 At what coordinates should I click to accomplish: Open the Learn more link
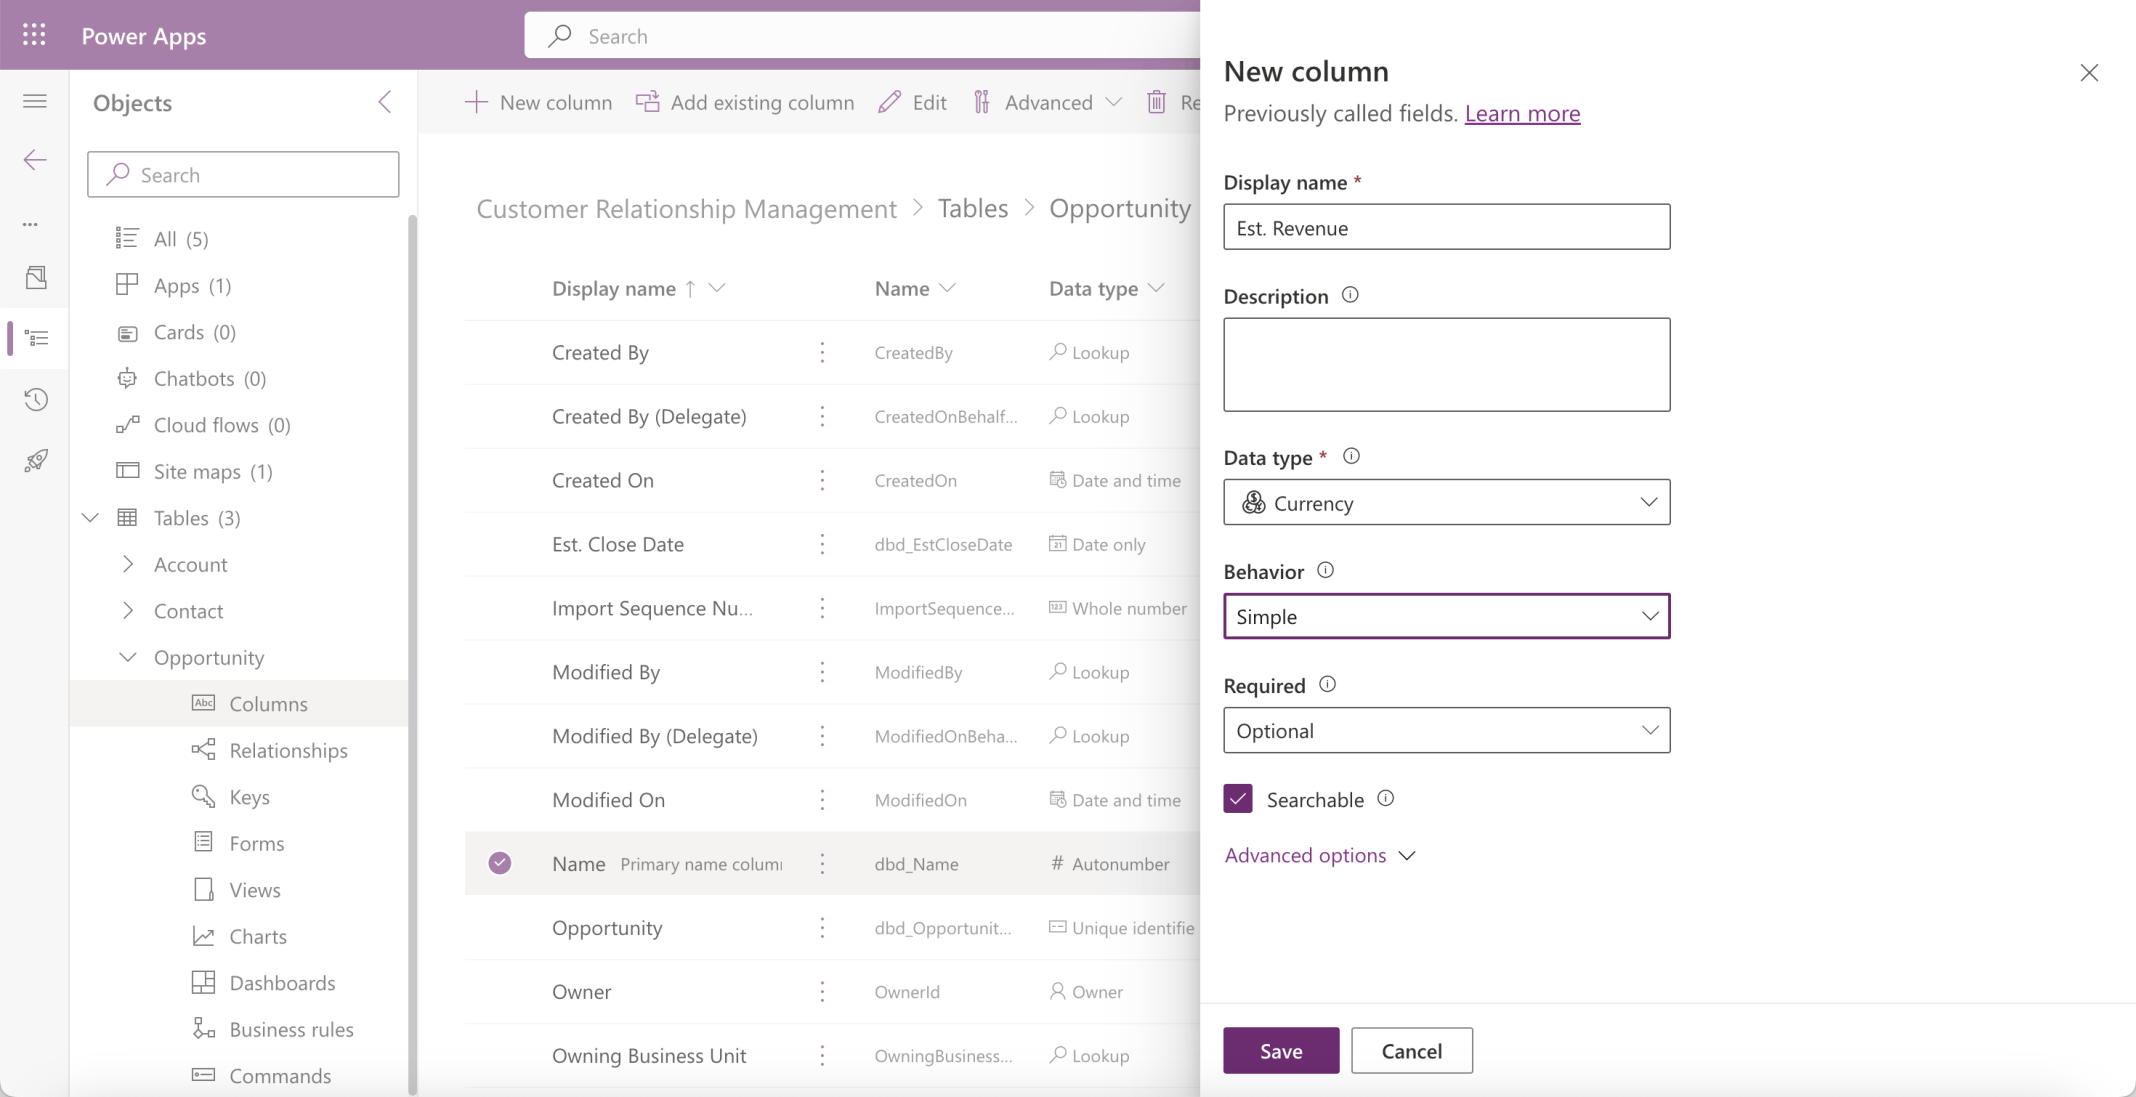pos(1522,113)
